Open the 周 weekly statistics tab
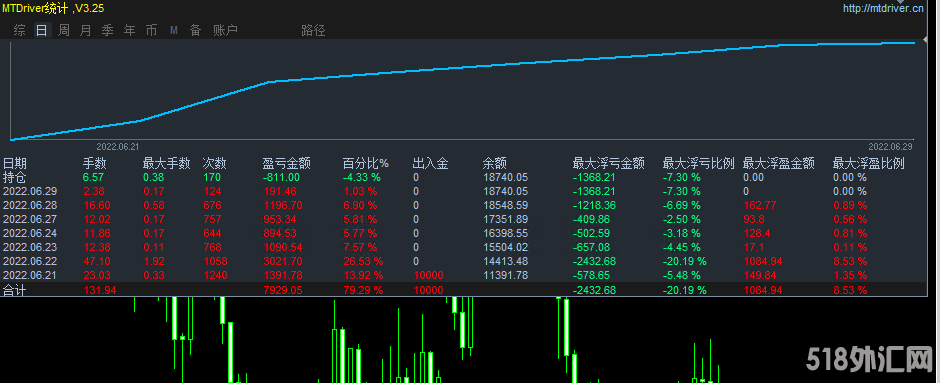Viewport: 940px width, 383px height. 64,30
